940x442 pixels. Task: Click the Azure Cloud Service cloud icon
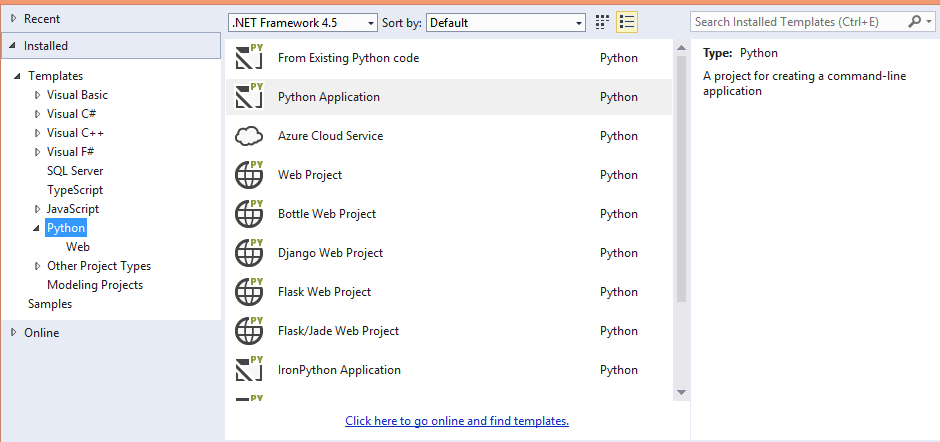coord(249,136)
